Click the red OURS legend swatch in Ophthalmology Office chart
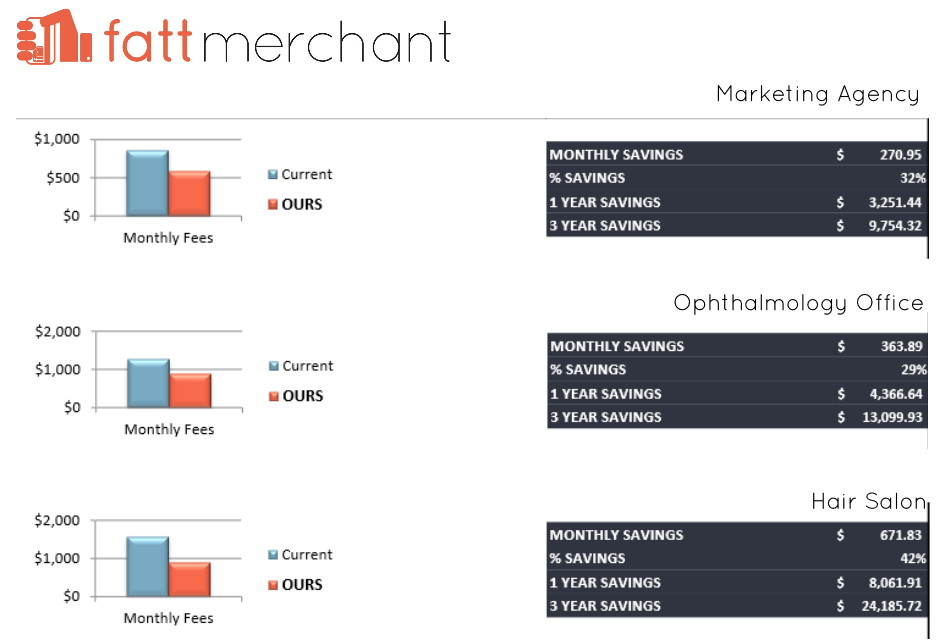The width and height of the screenshot is (948, 644). [274, 397]
